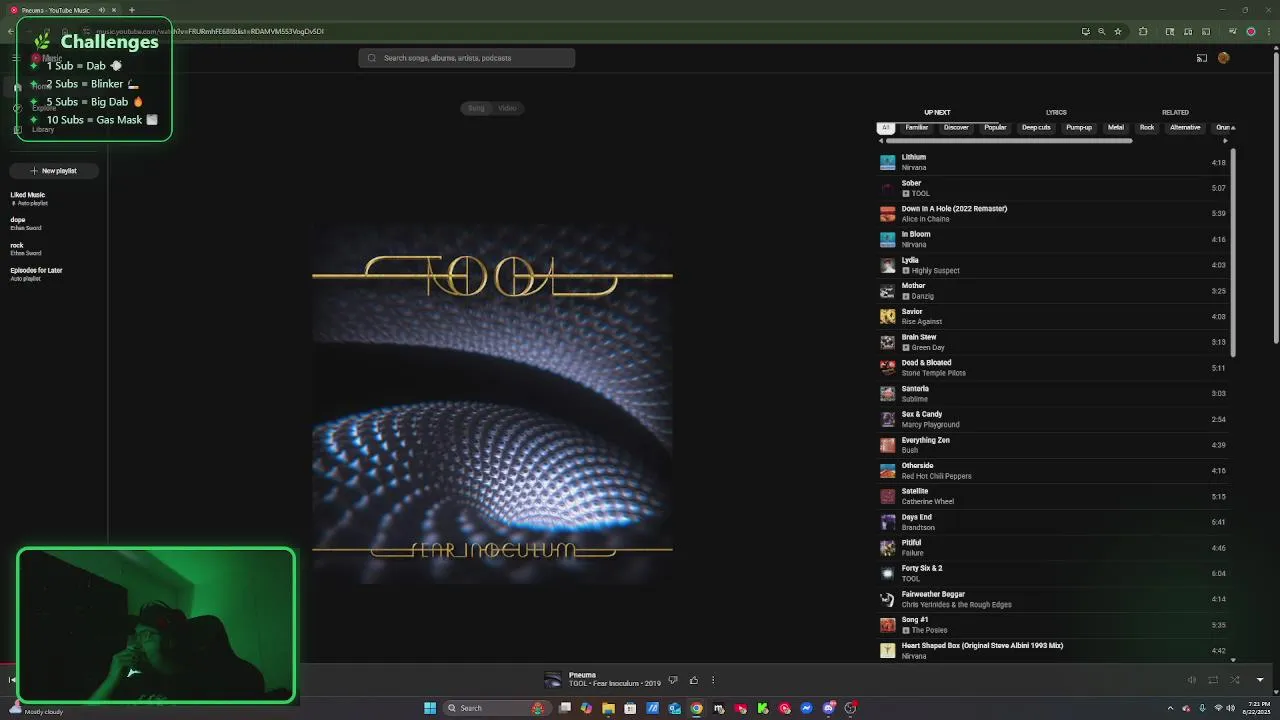Click the Pneuma thumbnail in player bar

pyautogui.click(x=553, y=680)
